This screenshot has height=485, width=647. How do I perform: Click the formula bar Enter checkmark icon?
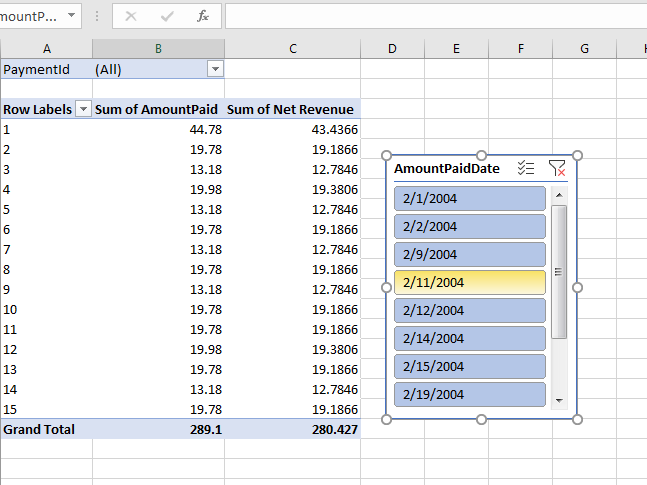(x=167, y=16)
